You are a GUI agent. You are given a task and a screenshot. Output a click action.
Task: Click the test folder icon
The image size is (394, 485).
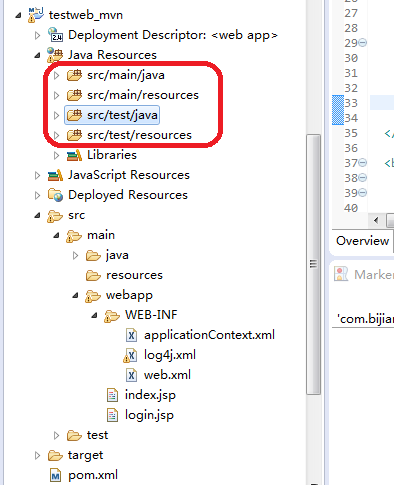[74, 435]
